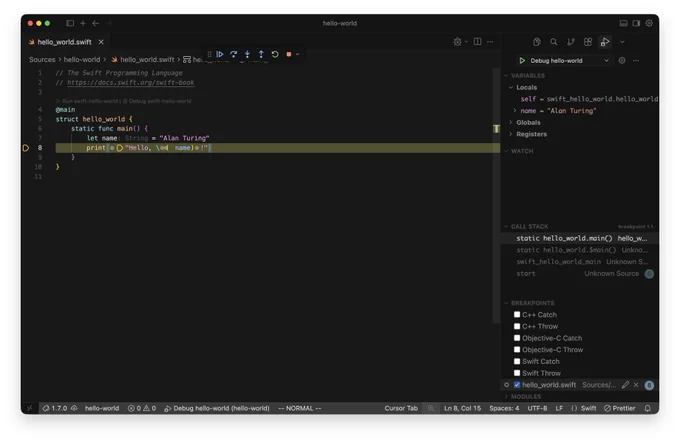Enable the Swift Catch breakpoint
The width and height of the screenshot is (680, 442).
(x=517, y=361)
